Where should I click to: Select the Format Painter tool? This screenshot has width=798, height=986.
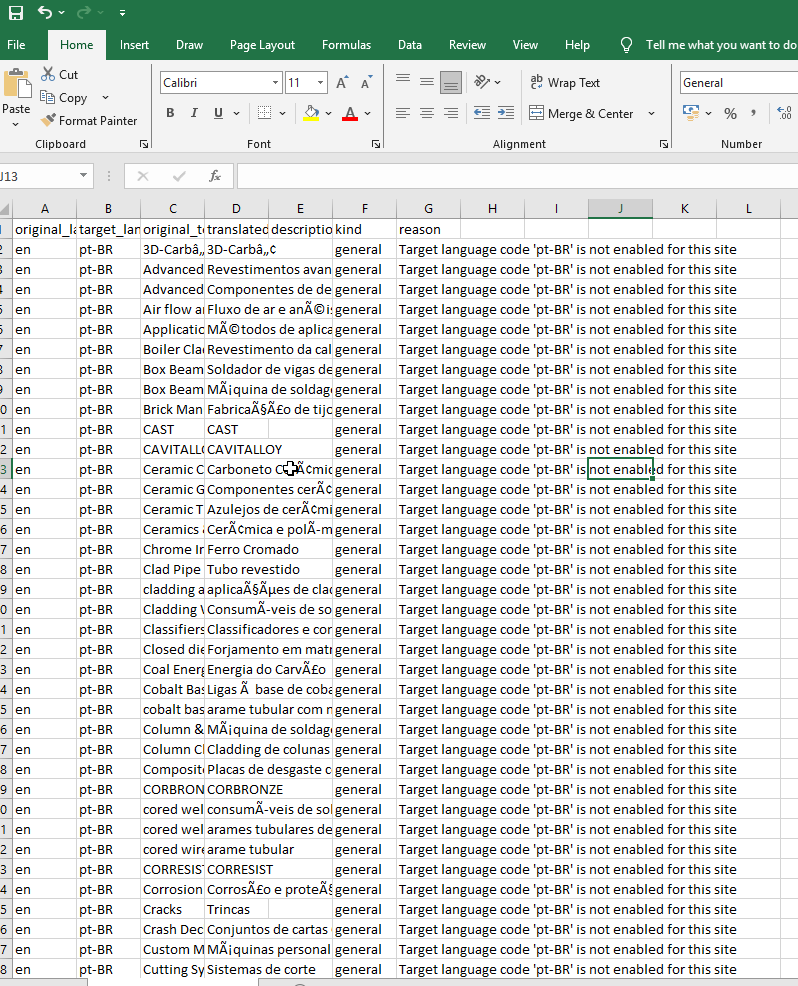[88, 121]
